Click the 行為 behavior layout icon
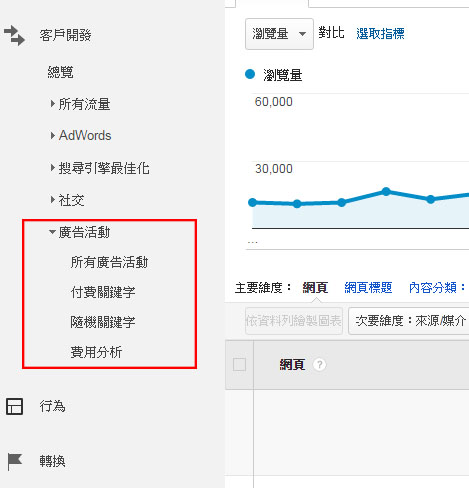 14,406
